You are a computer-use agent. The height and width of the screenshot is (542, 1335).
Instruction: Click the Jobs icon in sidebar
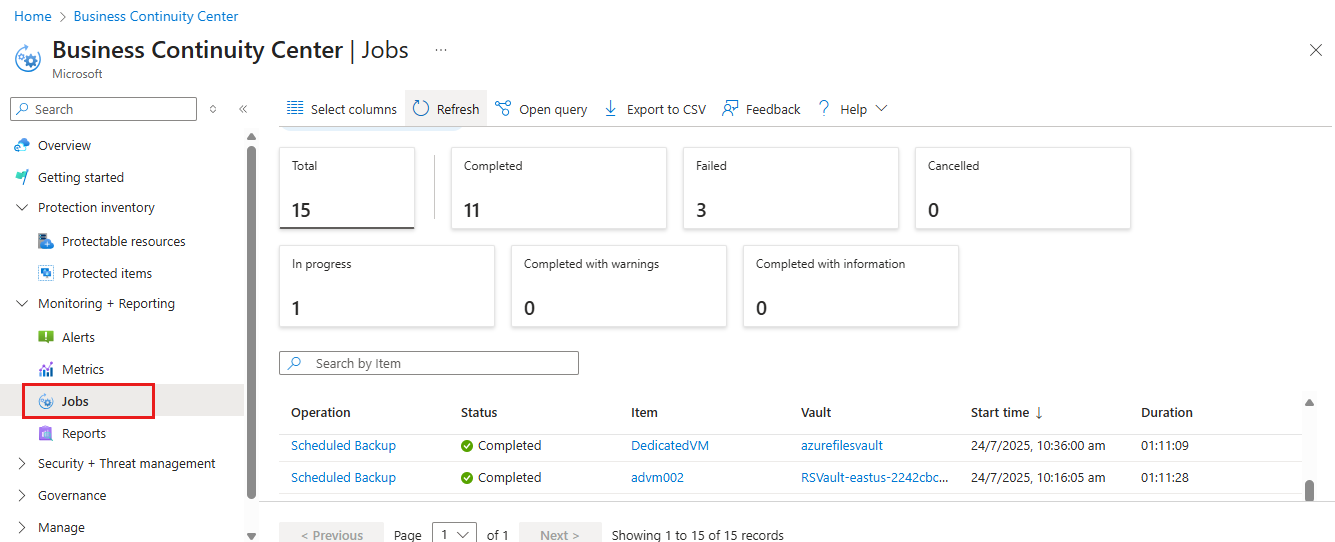click(x=46, y=401)
